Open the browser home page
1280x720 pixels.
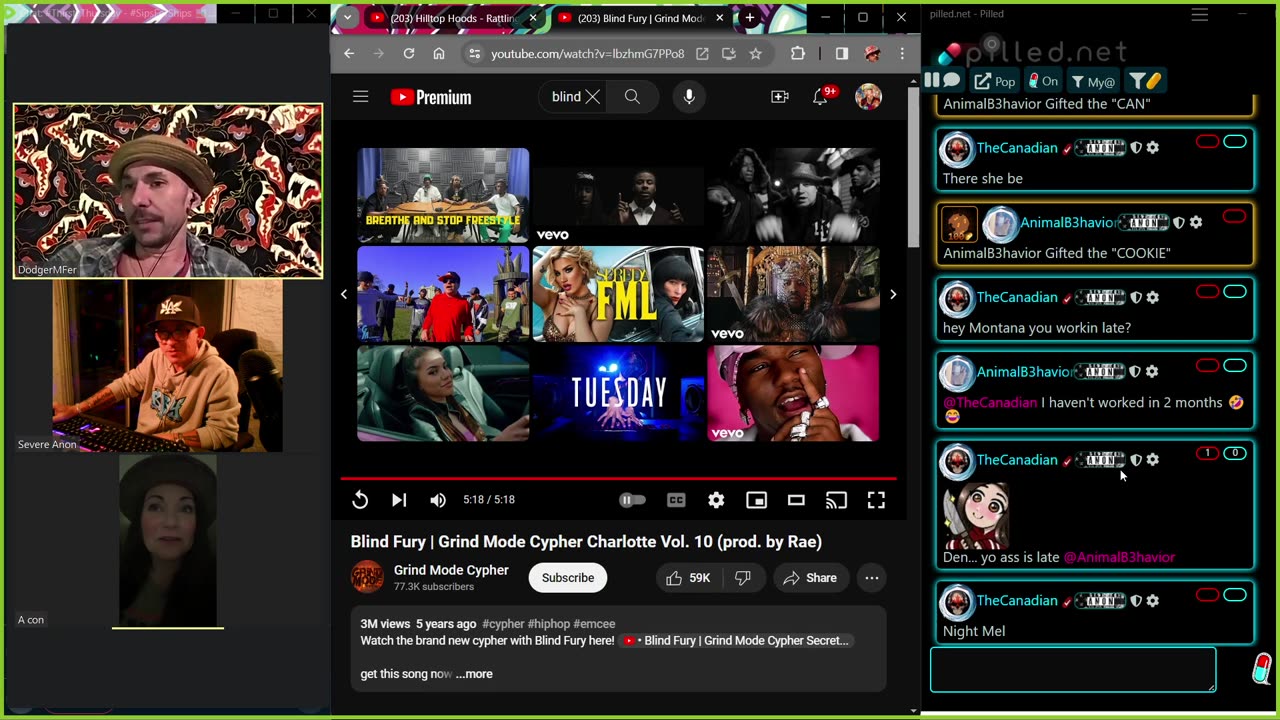point(439,54)
